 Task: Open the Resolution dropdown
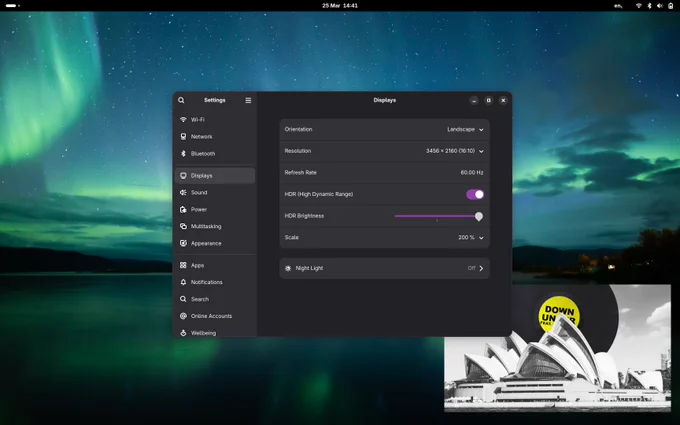coord(454,151)
